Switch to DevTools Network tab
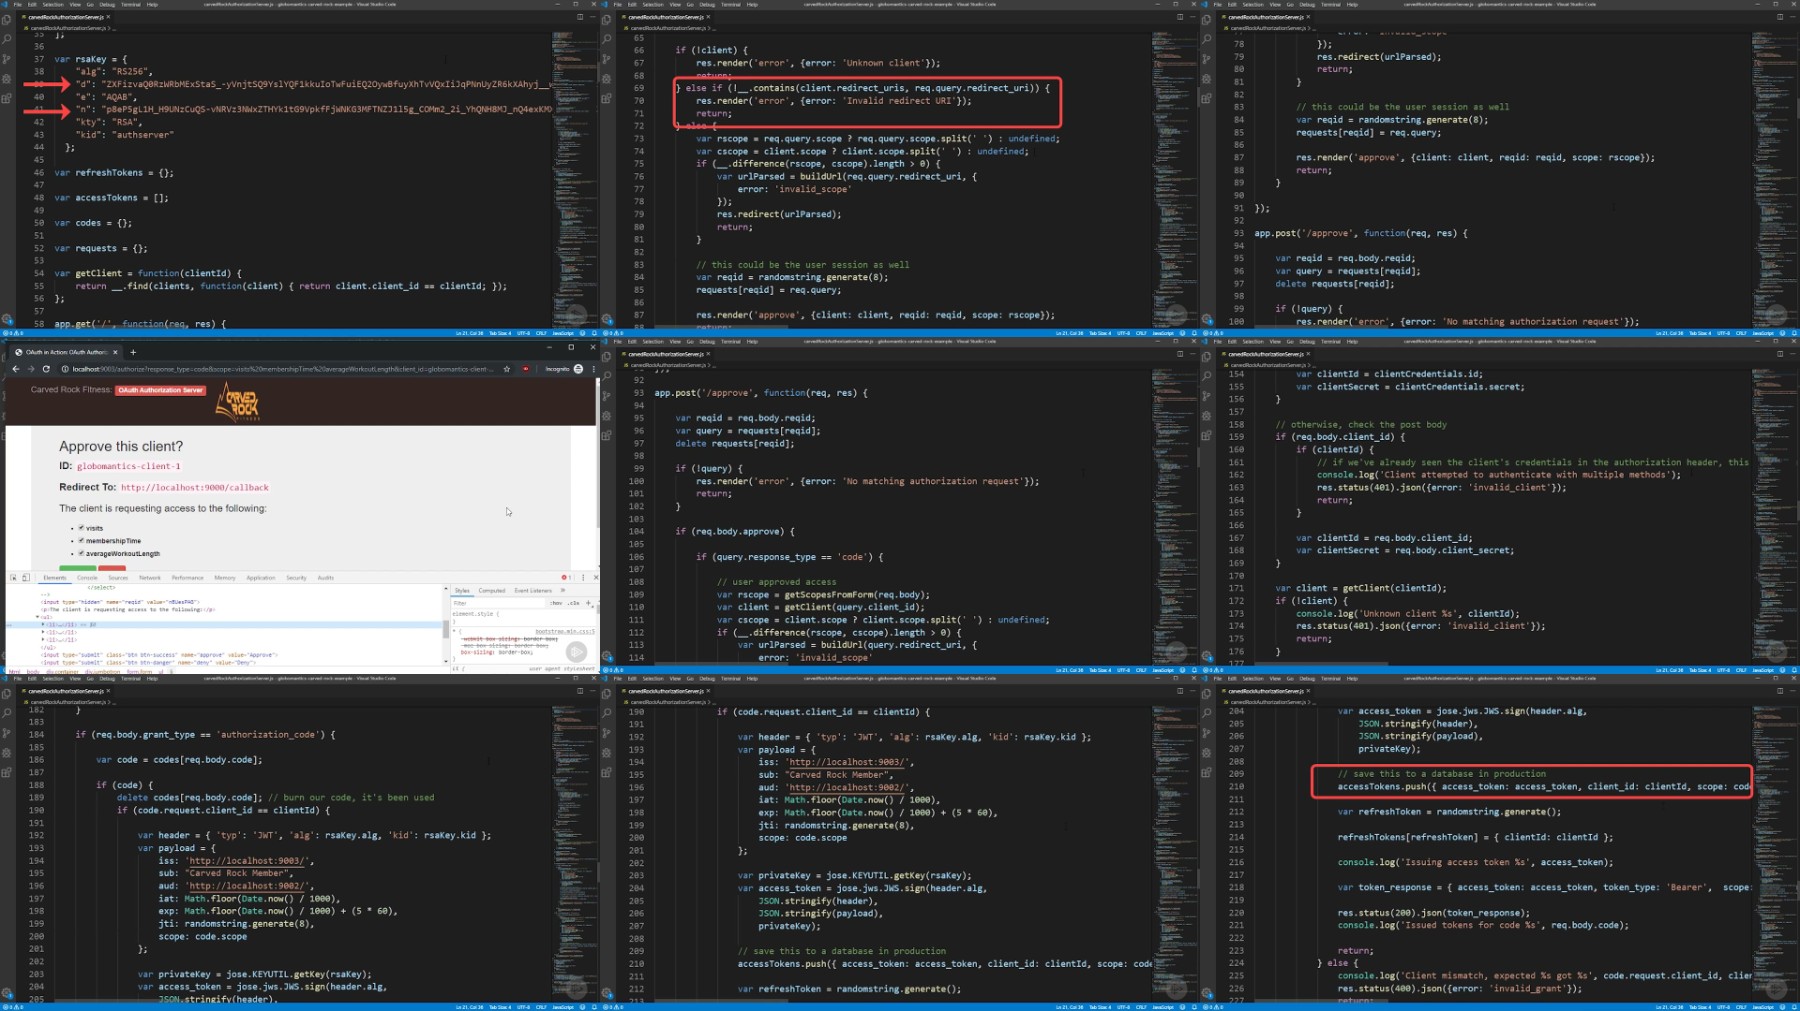Image resolution: width=1800 pixels, height=1011 pixels. tap(150, 577)
